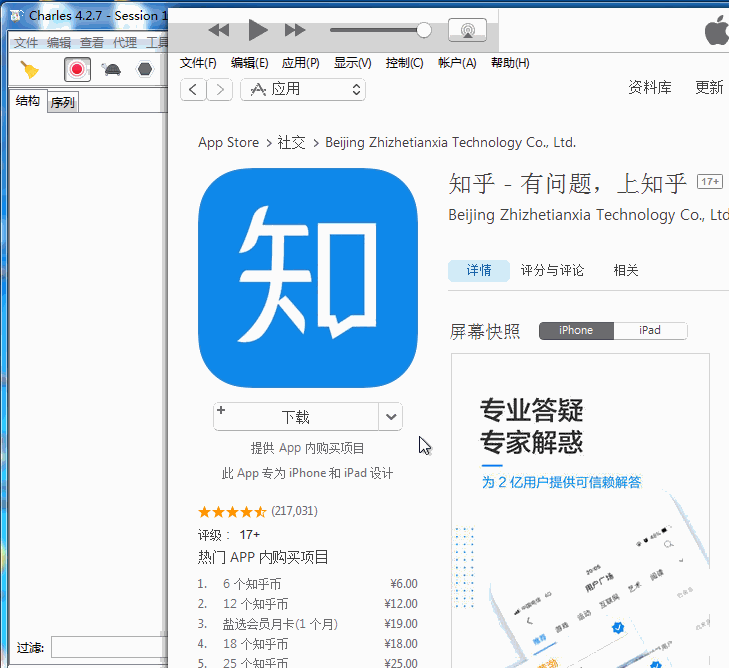729x668 pixels.
Task: Select the iPad screenshots segment
Action: point(650,330)
